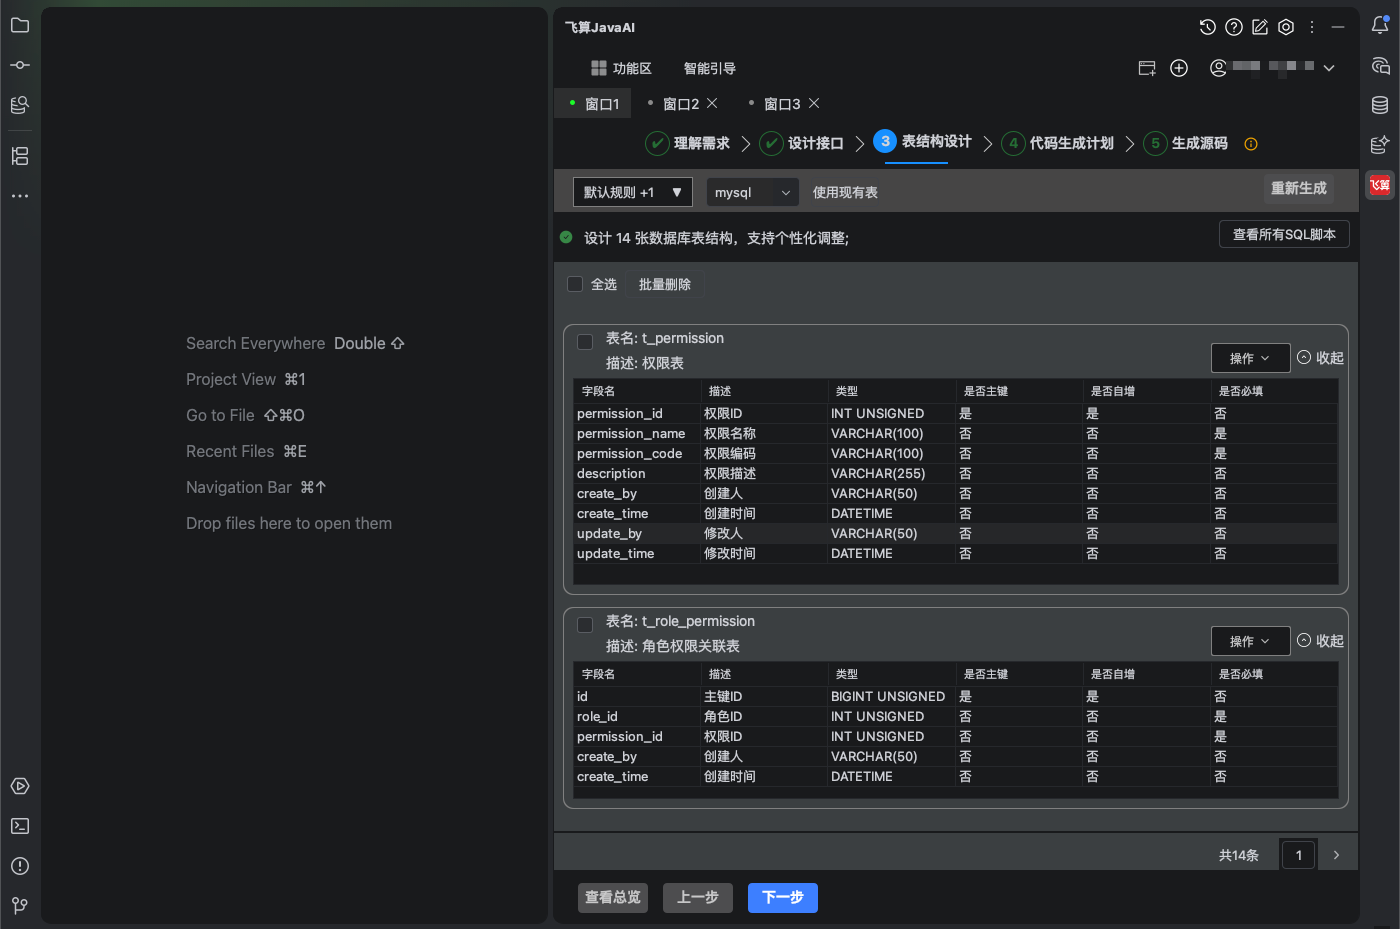The width and height of the screenshot is (1400, 929).
Task: Open the Database tool window icon
Action: (1380, 105)
